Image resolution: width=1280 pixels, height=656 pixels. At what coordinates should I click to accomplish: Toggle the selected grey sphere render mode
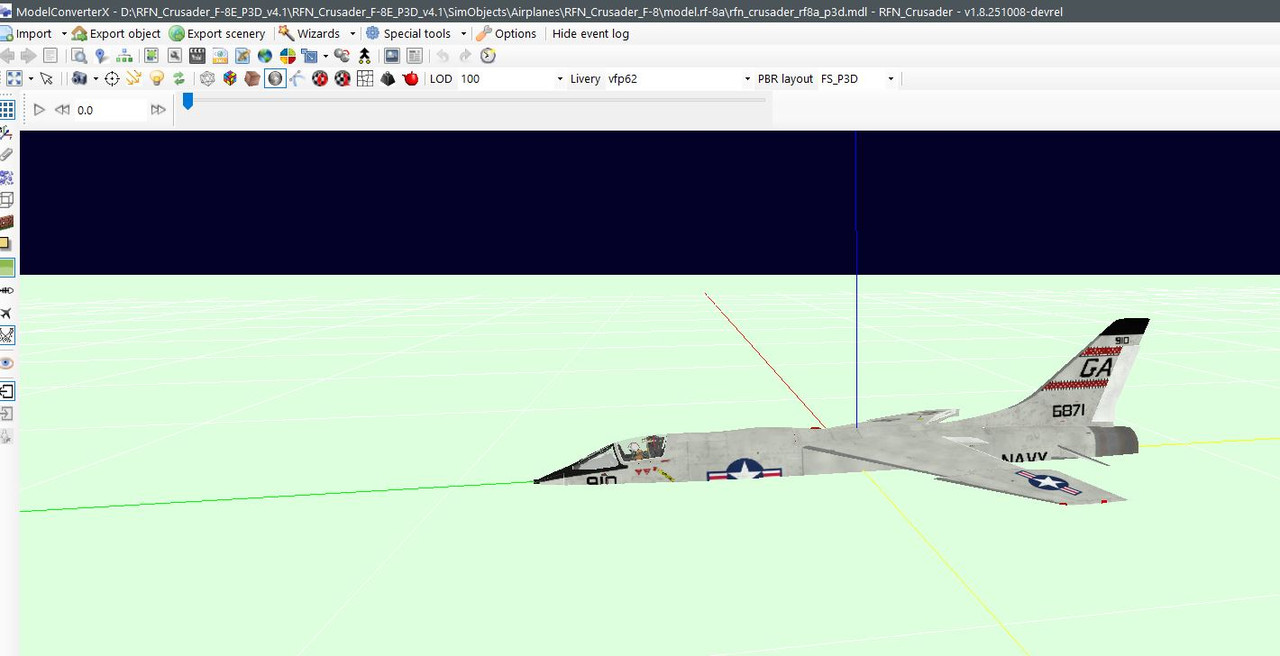point(275,79)
